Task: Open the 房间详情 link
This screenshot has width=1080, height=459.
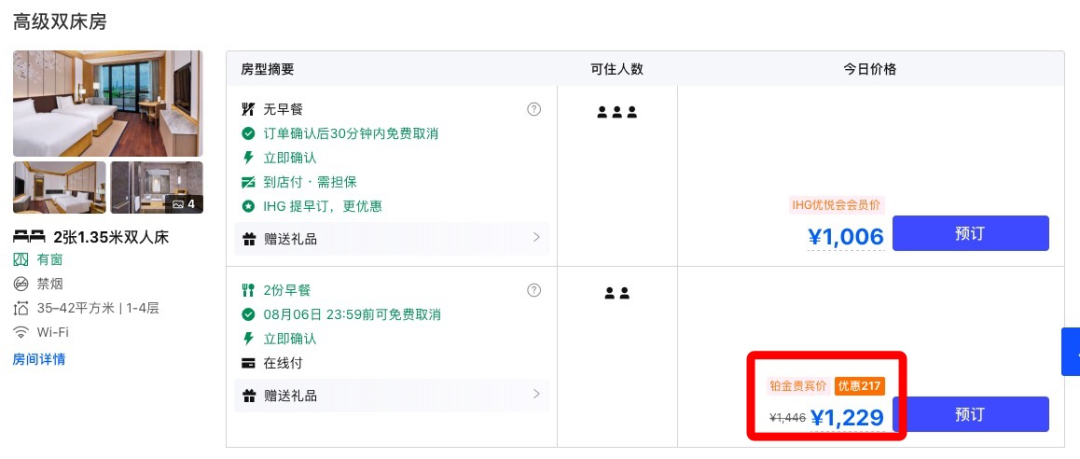Action: (39, 359)
